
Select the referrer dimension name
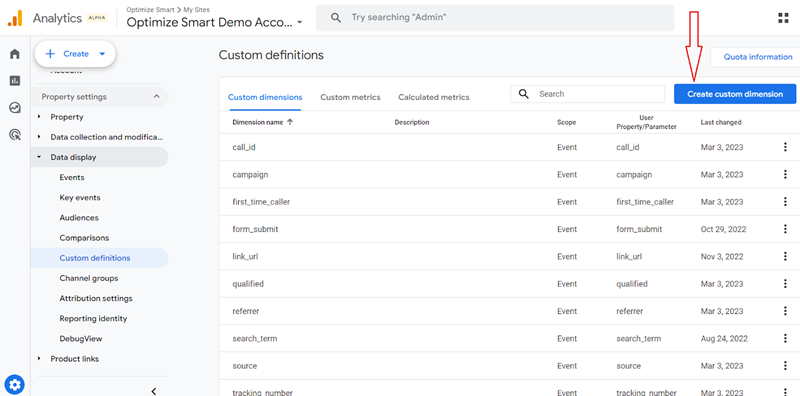pos(245,311)
